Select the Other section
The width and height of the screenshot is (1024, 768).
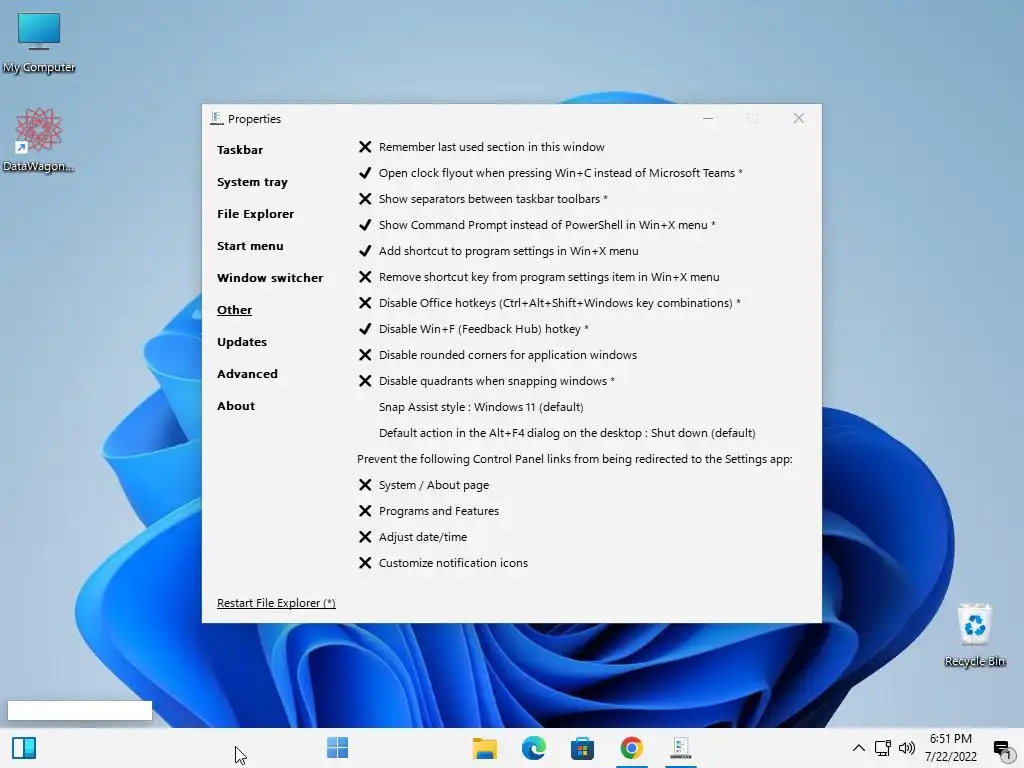click(234, 310)
